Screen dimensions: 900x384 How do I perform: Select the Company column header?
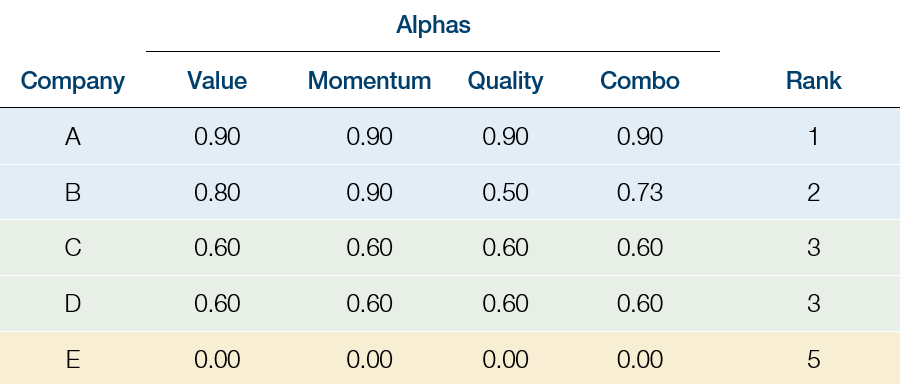[x=72, y=81]
